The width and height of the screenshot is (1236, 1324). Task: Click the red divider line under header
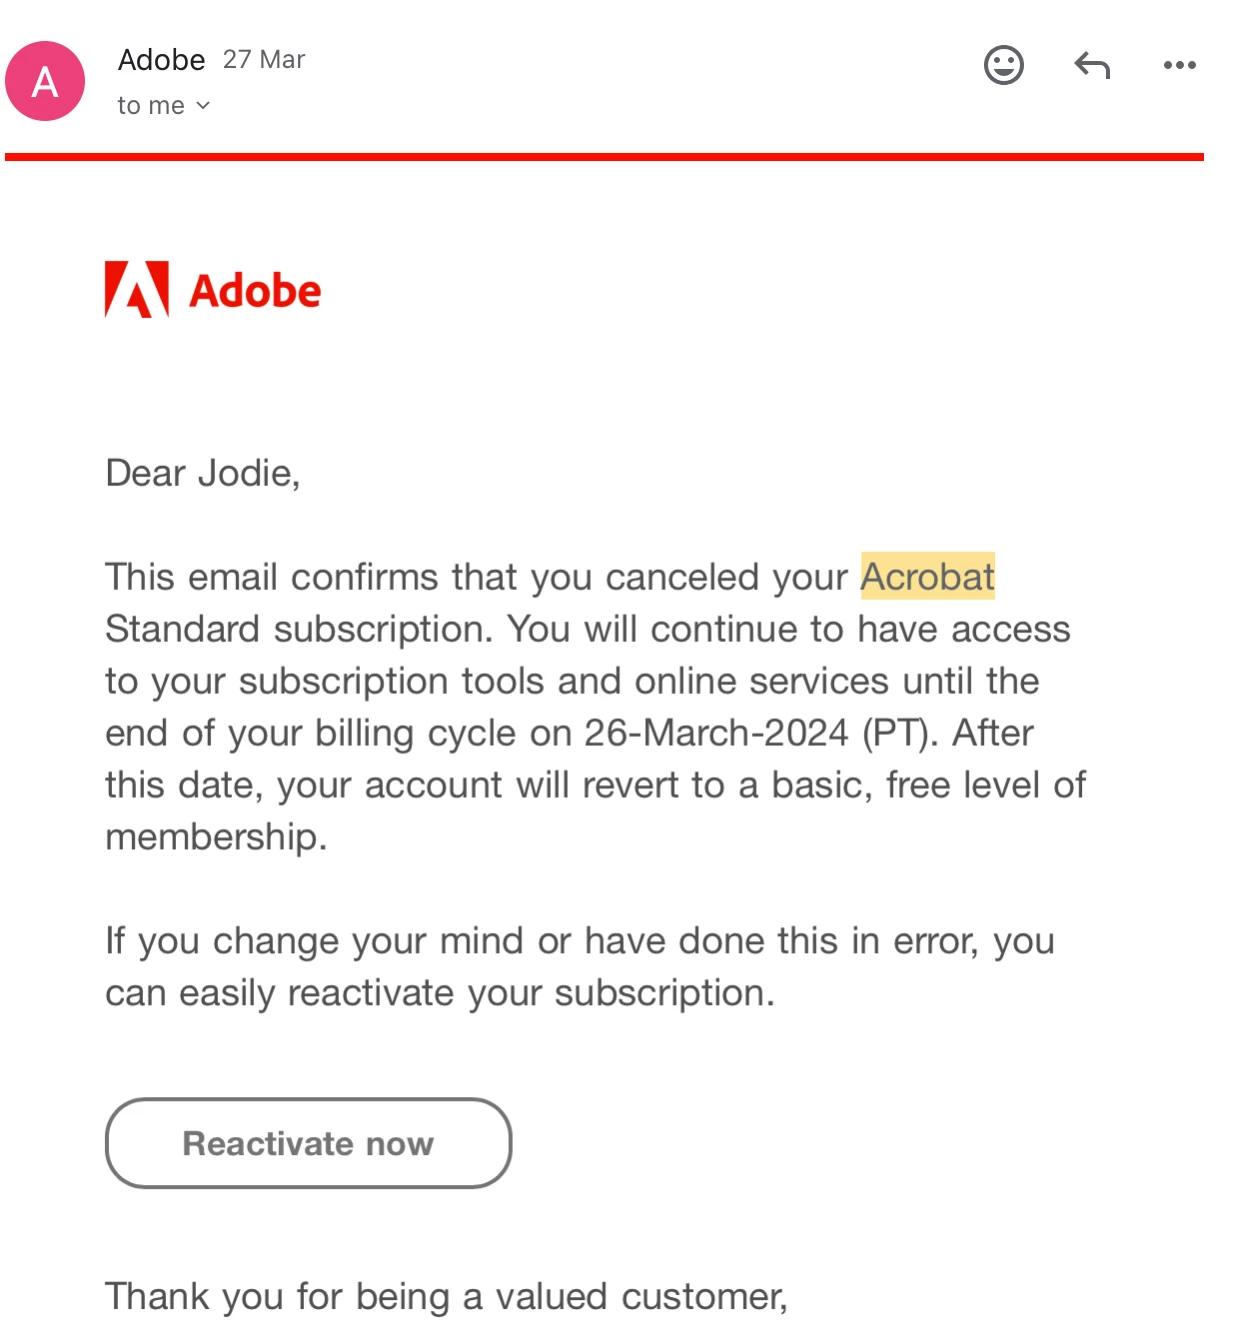pyautogui.click(x=604, y=157)
